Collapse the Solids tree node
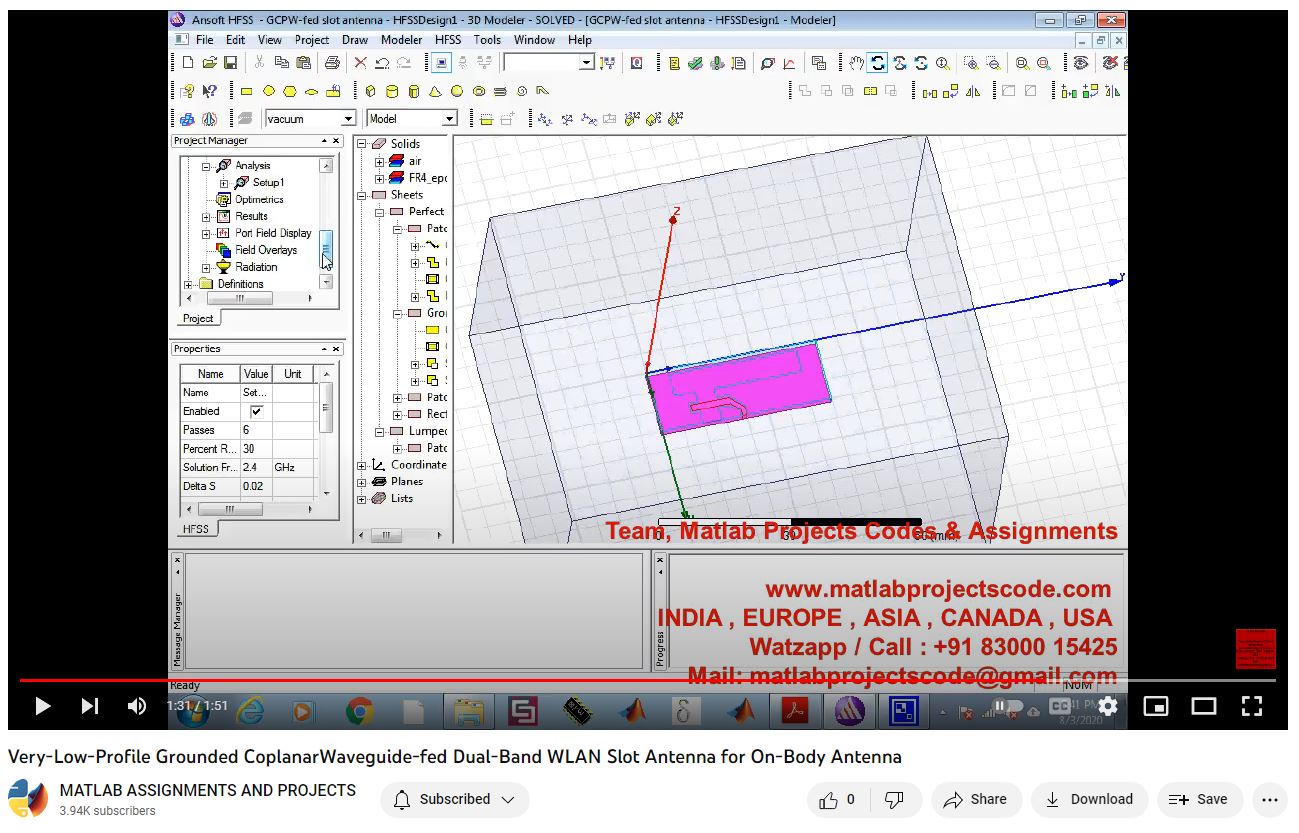 pyautogui.click(x=362, y=144)
